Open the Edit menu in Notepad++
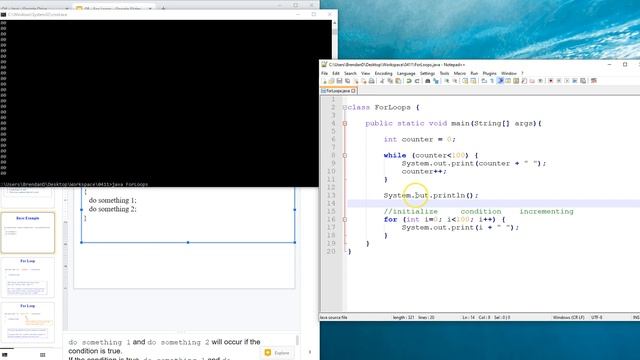 [336, 73]
